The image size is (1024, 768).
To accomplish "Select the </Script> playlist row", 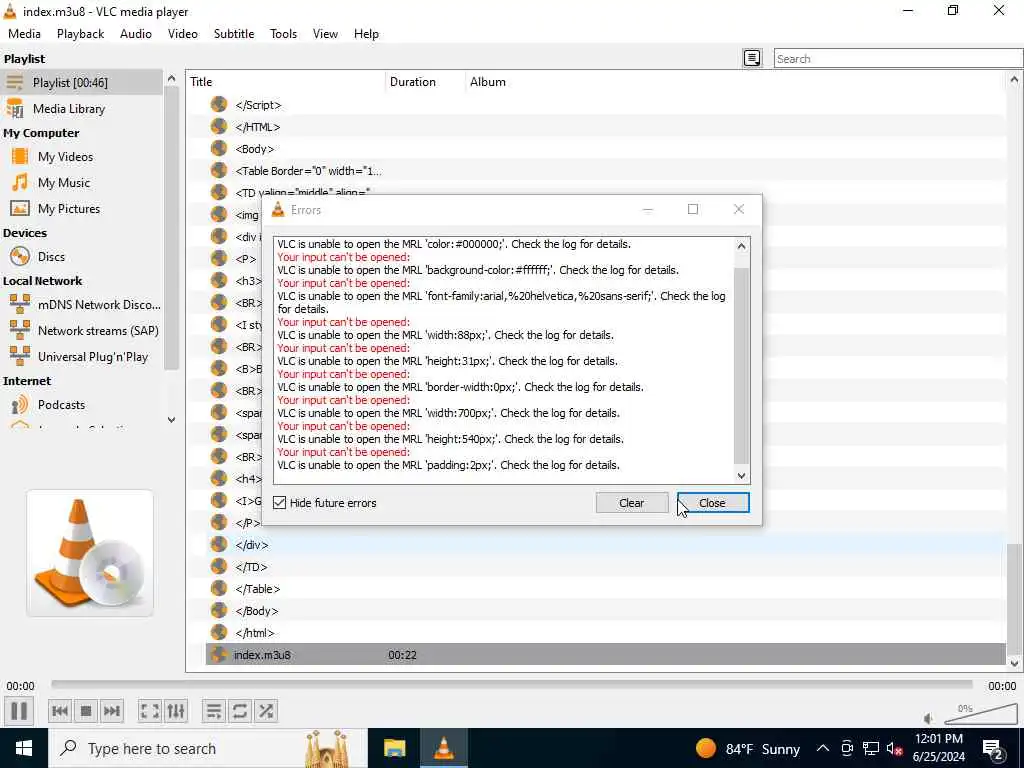I will pyautogui.click(x=605, y=104).
